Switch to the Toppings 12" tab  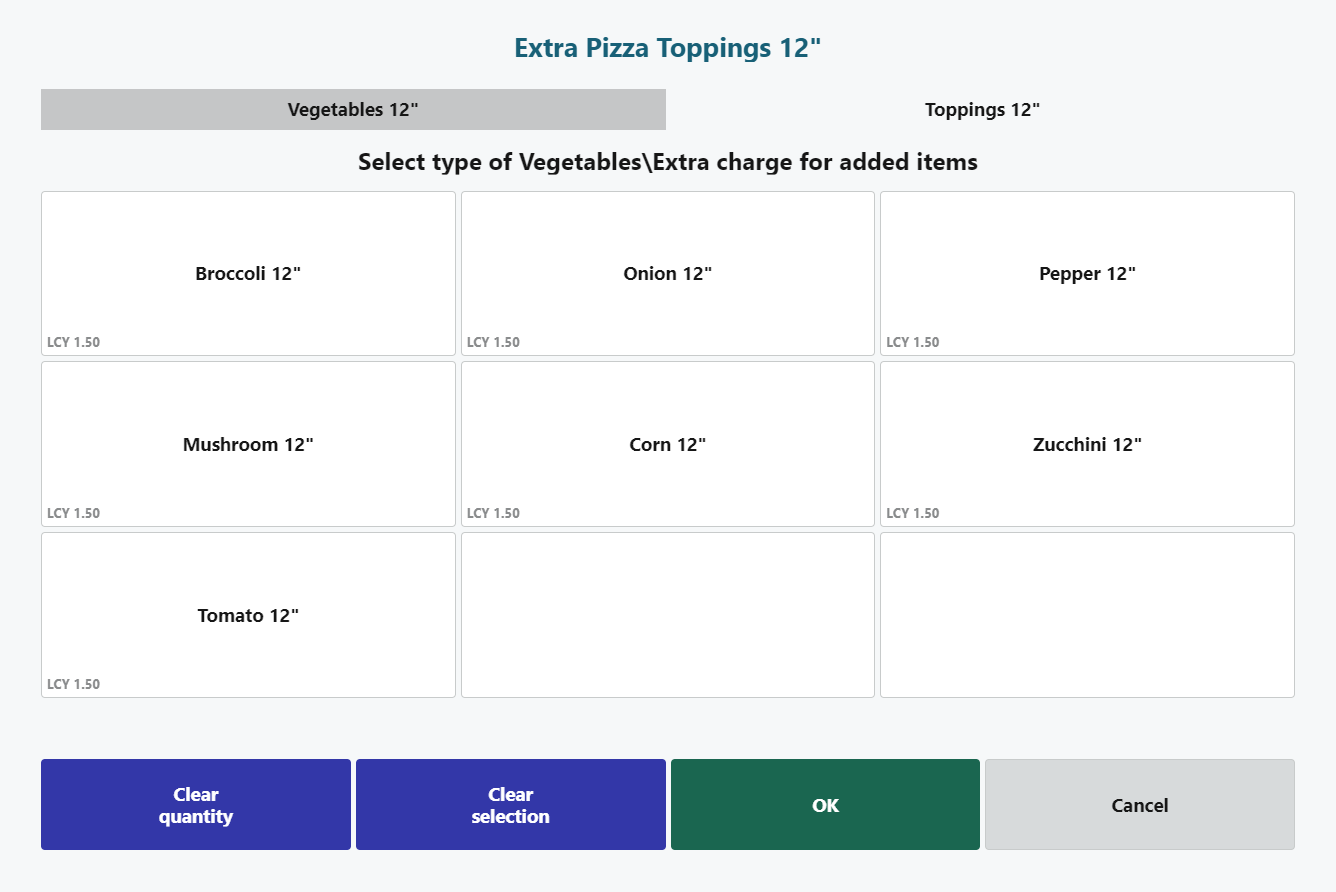982,110
